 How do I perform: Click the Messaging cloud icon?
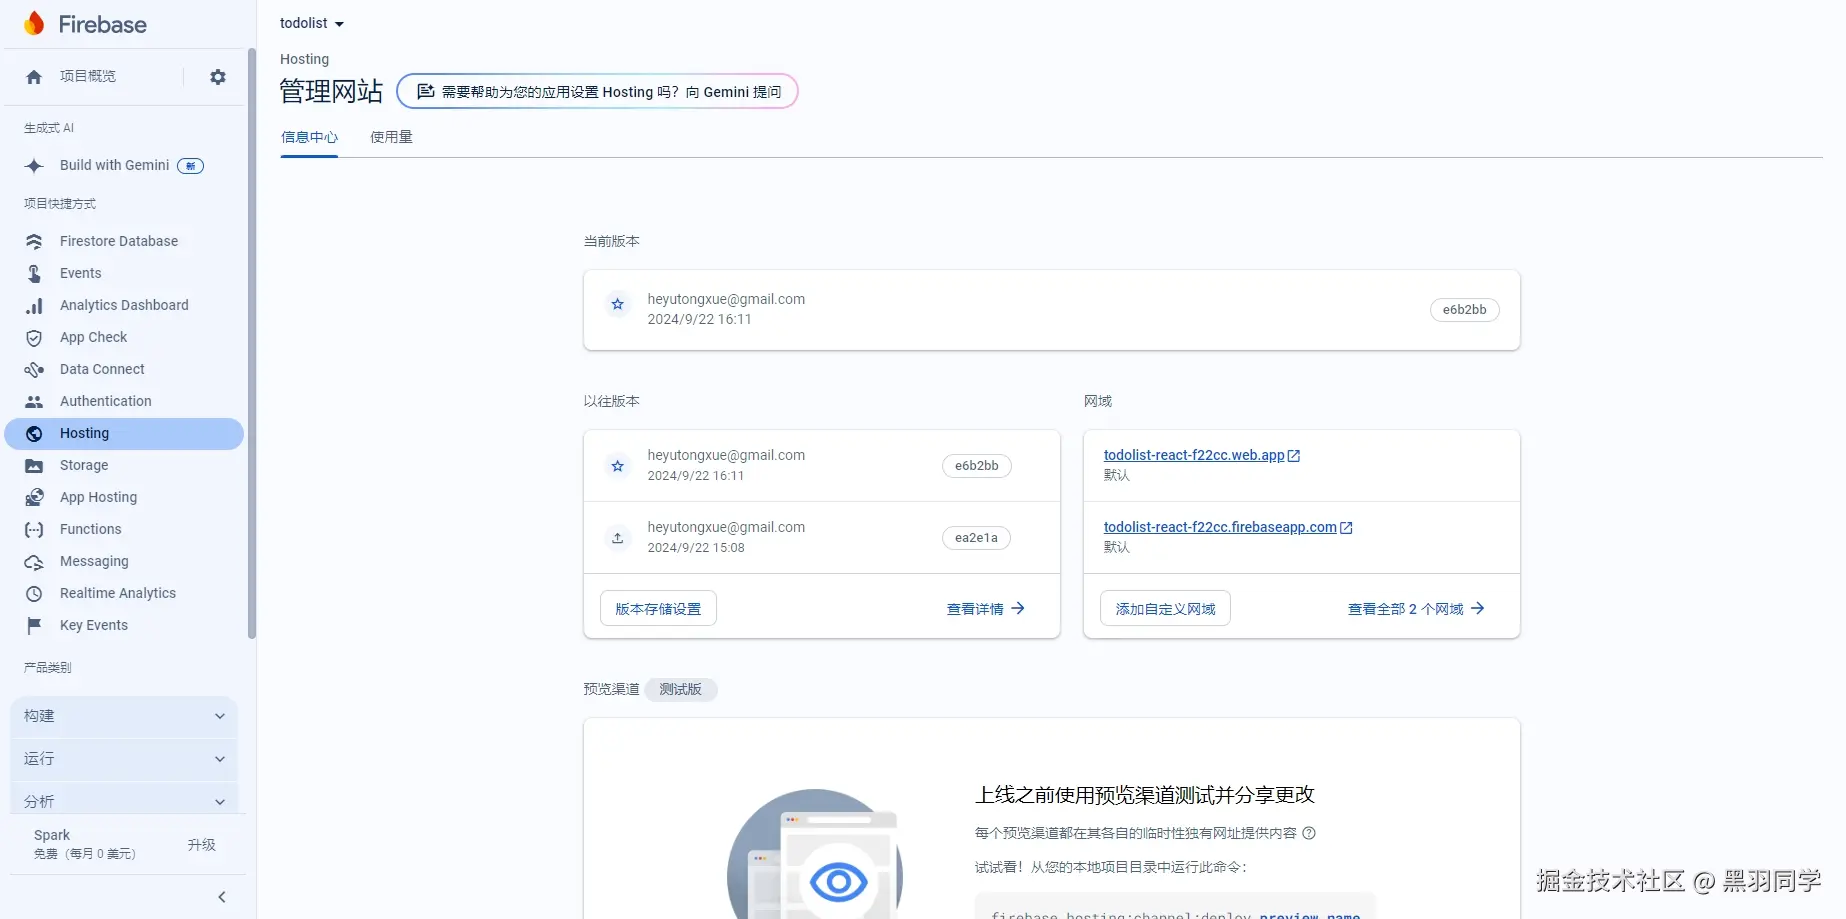[34, 562]
